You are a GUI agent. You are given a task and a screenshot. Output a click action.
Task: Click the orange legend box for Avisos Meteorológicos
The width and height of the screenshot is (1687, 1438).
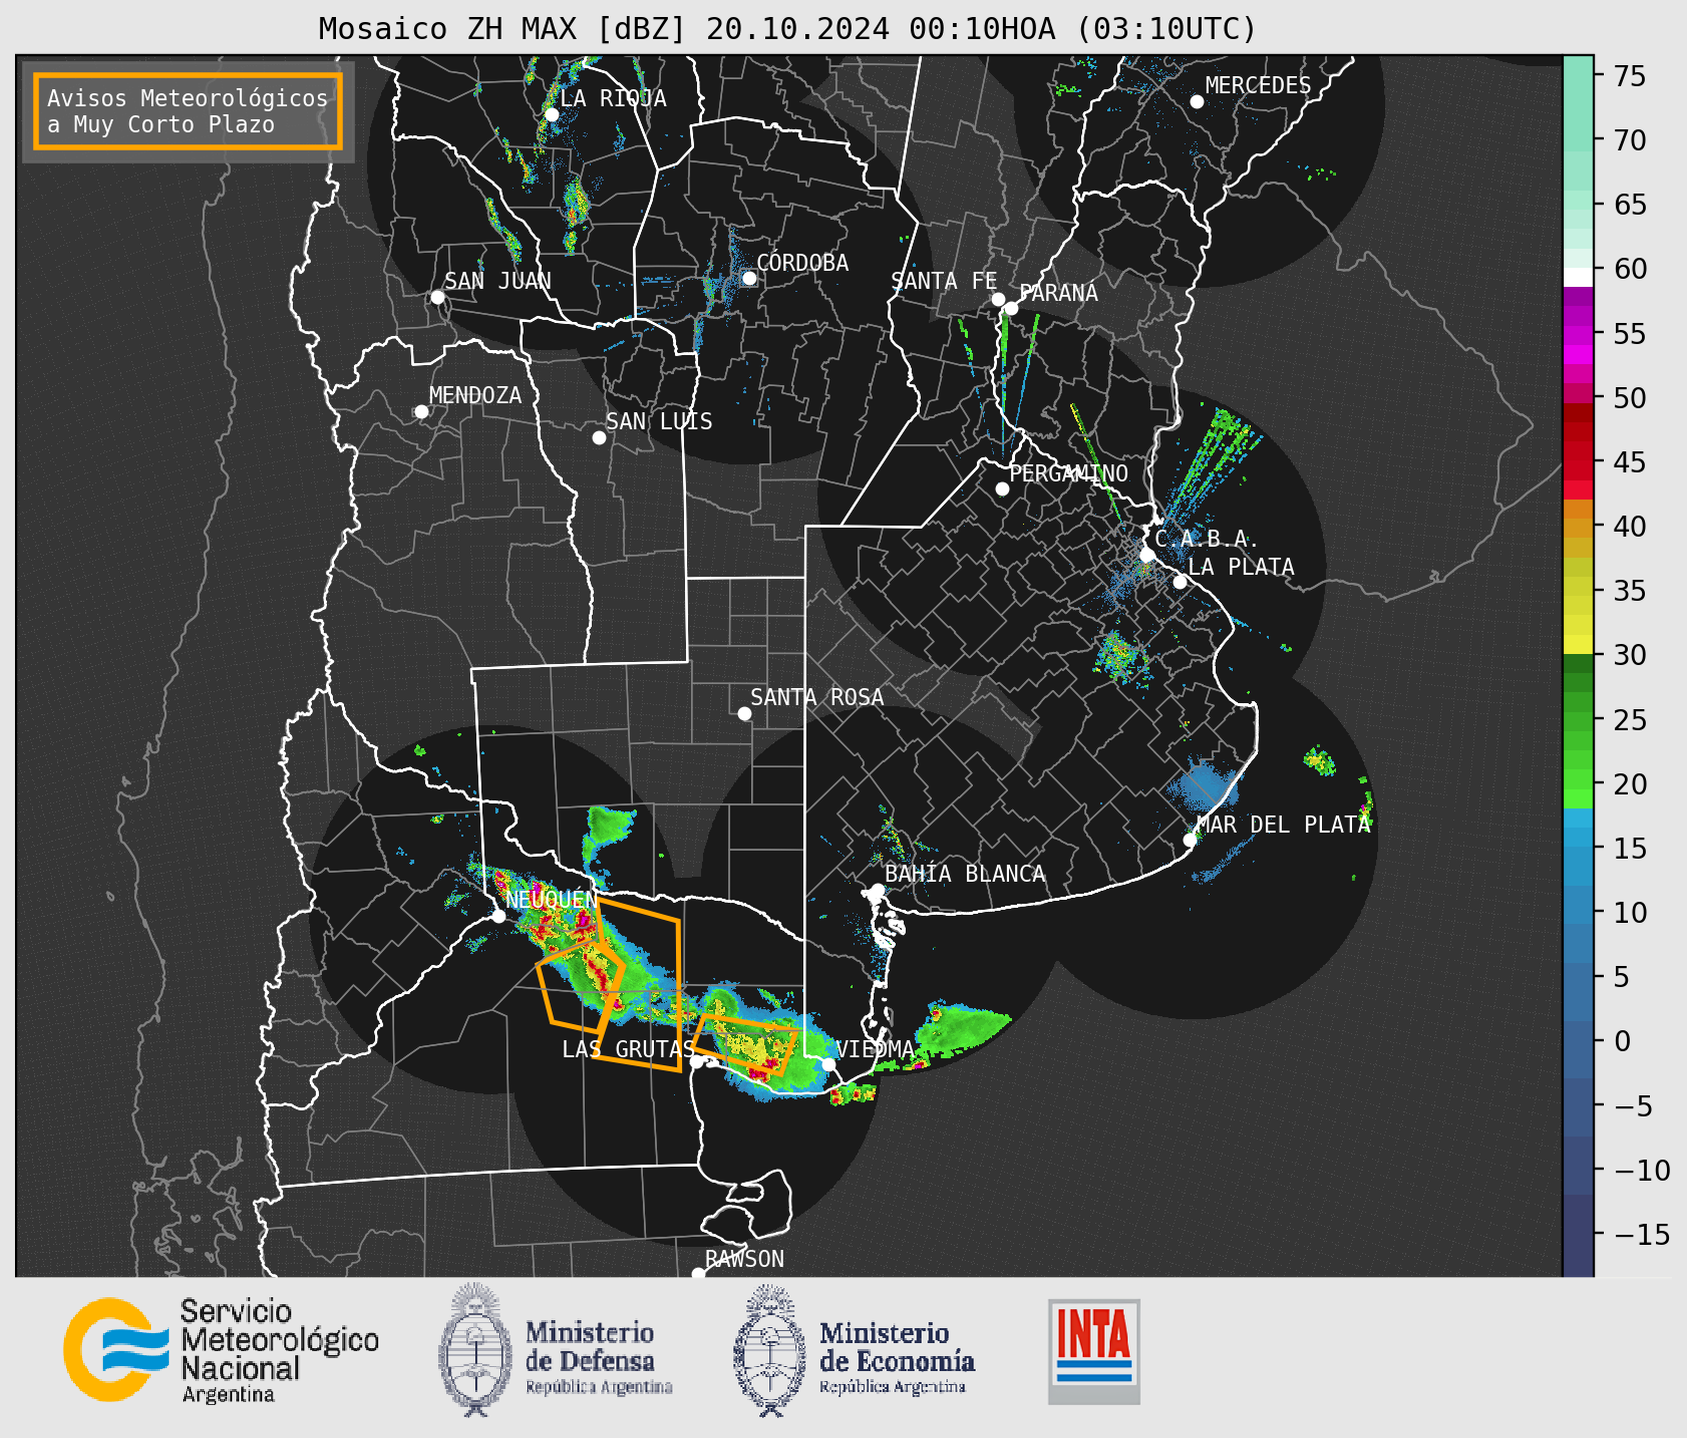tap(188, 111)
